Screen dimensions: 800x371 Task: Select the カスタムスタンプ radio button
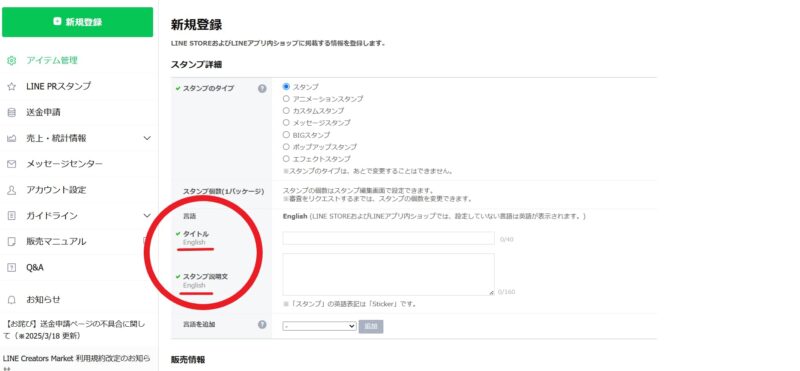[x=286, y=111]
